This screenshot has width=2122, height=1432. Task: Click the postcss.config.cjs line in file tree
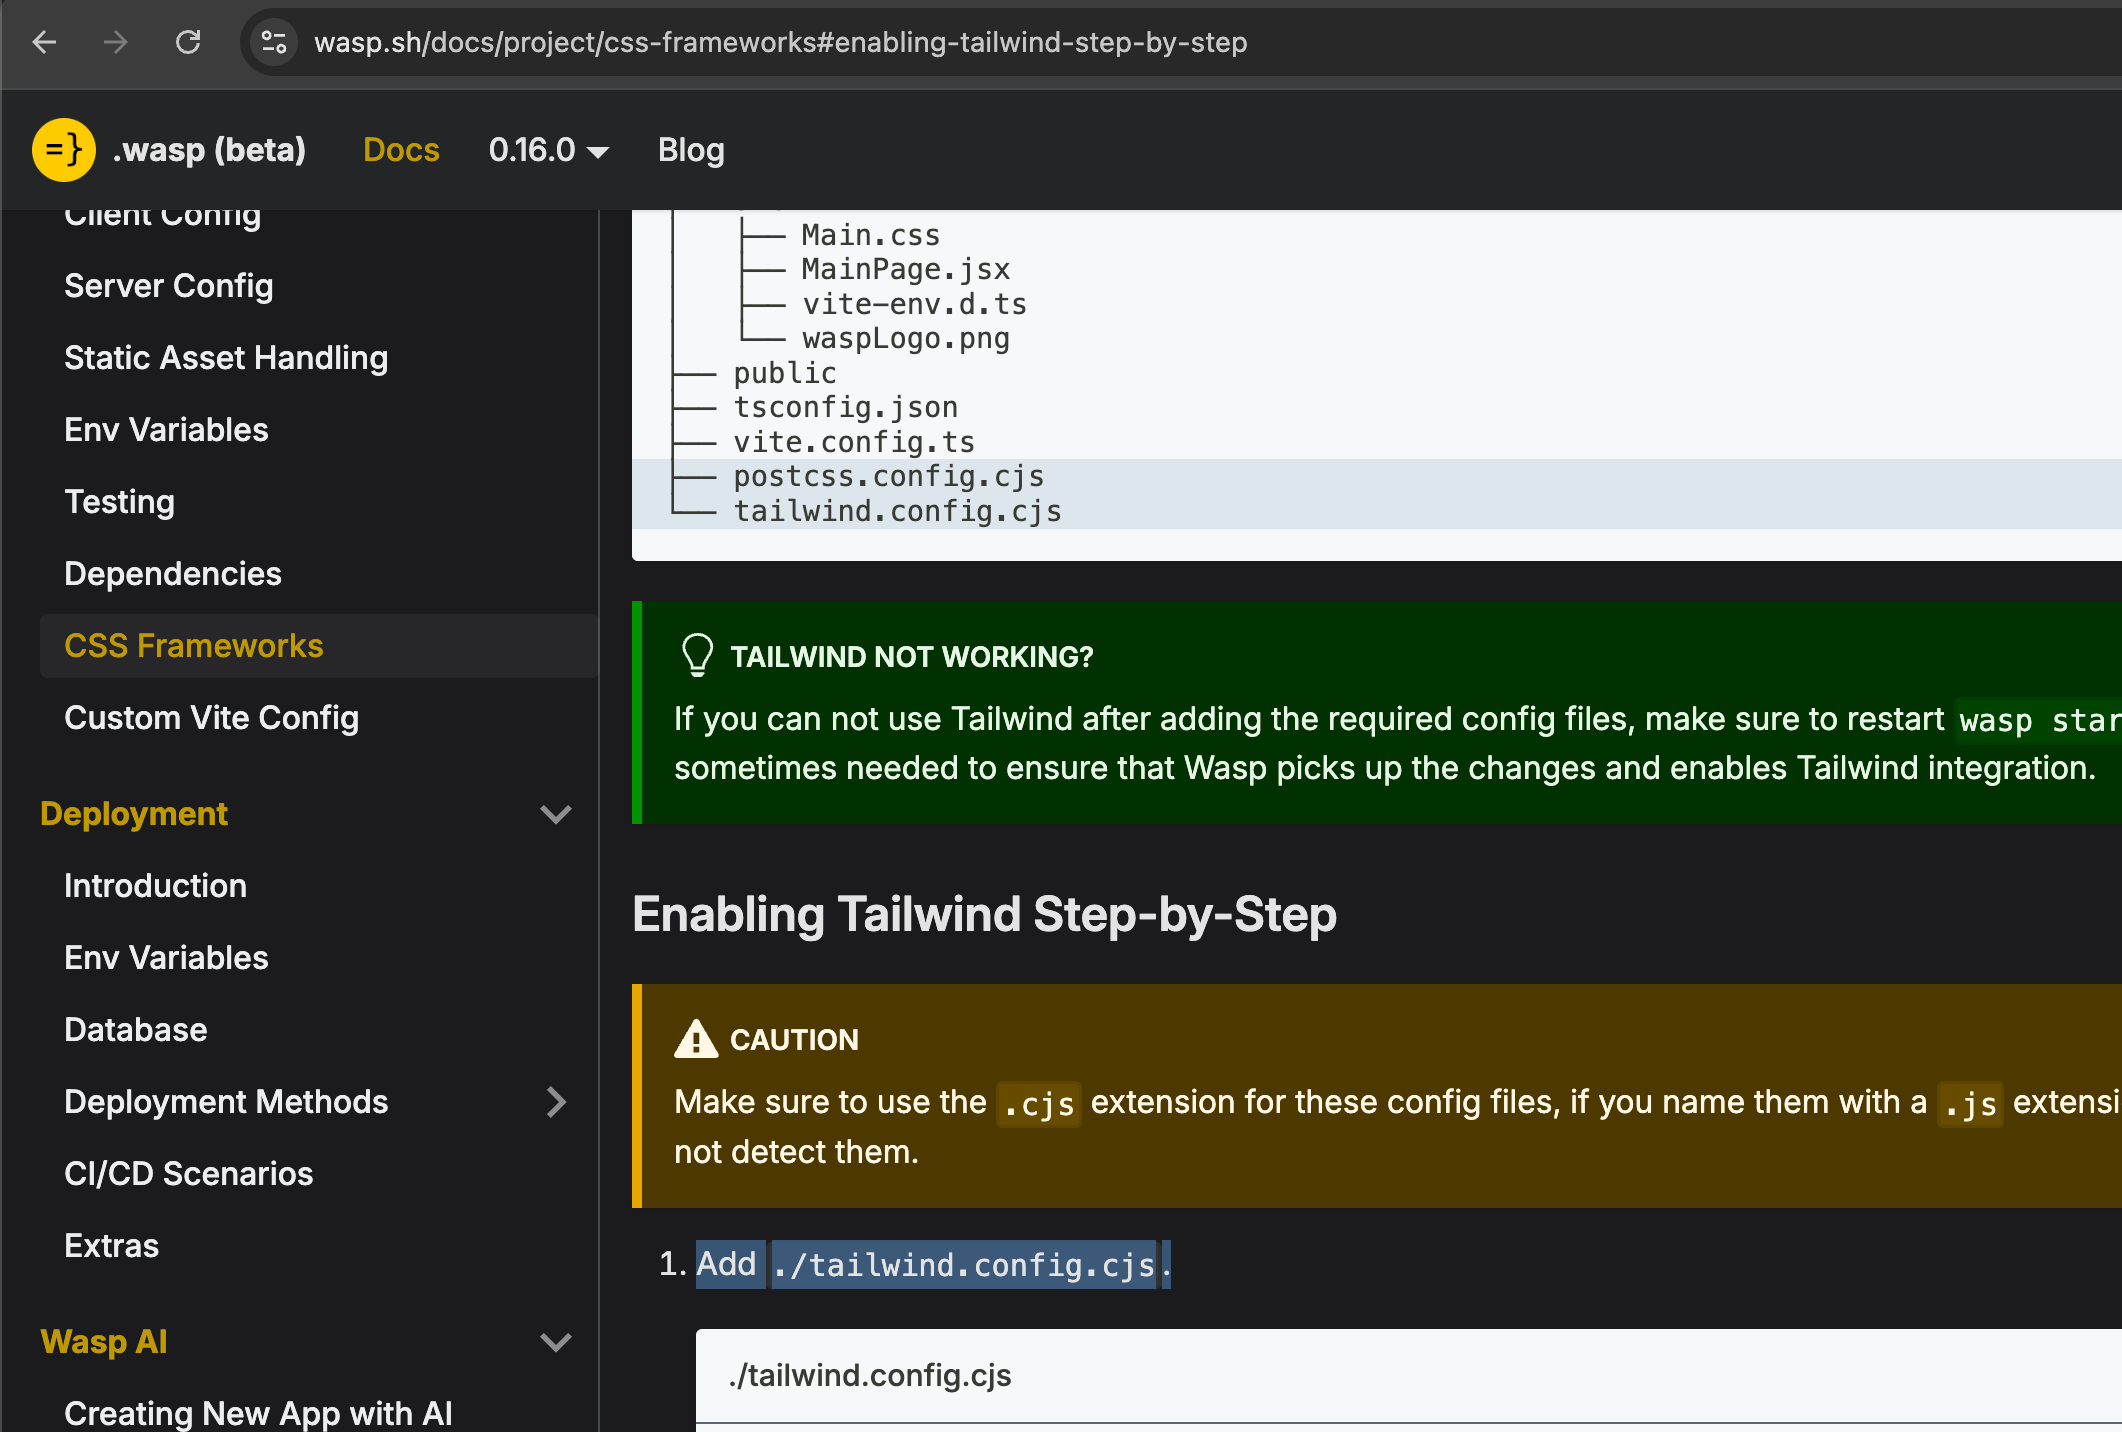pyautogui.click(x=889, y=477)
